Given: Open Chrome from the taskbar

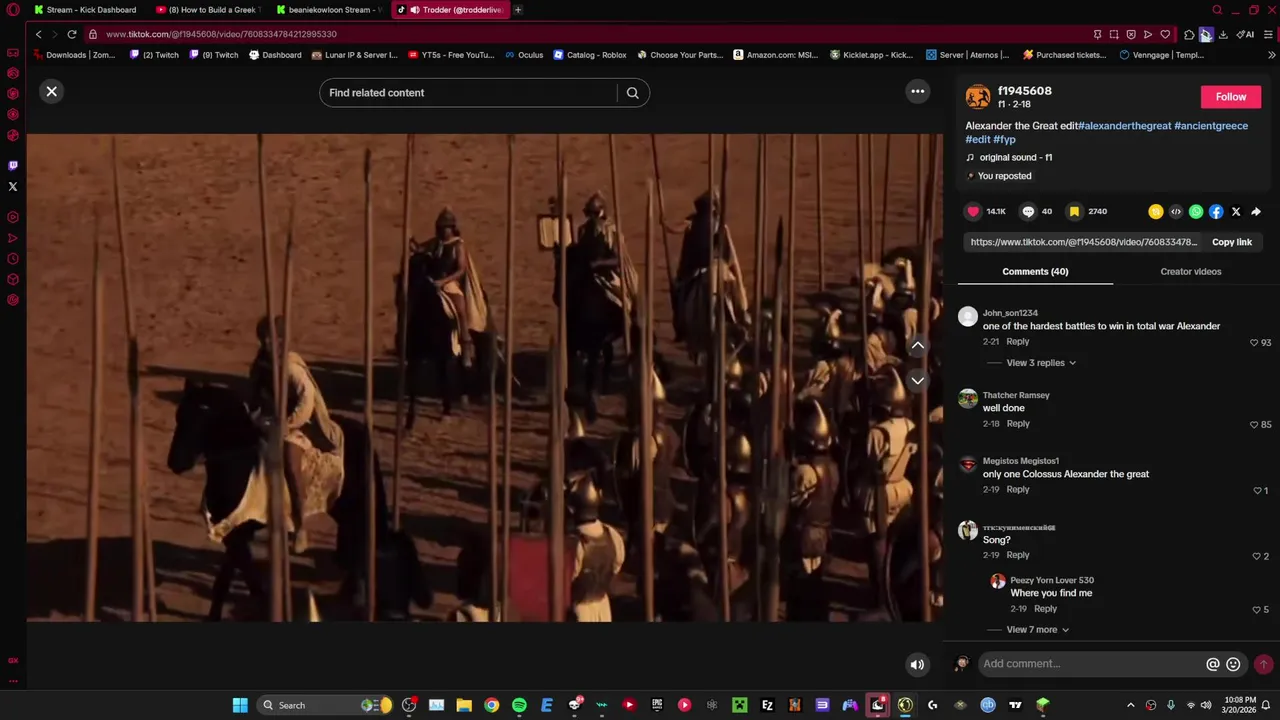Looking at the screenshot, I should coord(491,705).
